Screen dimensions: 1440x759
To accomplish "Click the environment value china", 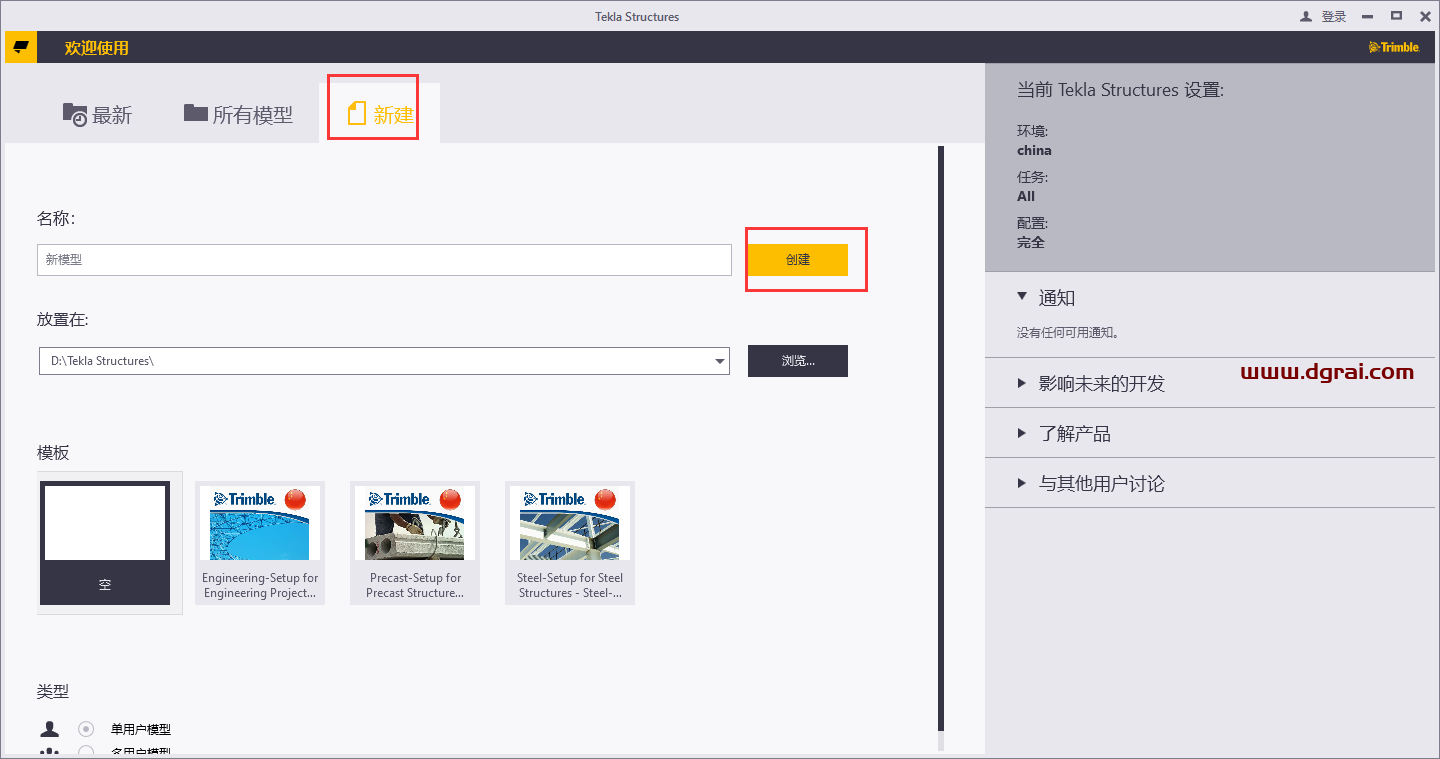I will tap(1034, 151).
